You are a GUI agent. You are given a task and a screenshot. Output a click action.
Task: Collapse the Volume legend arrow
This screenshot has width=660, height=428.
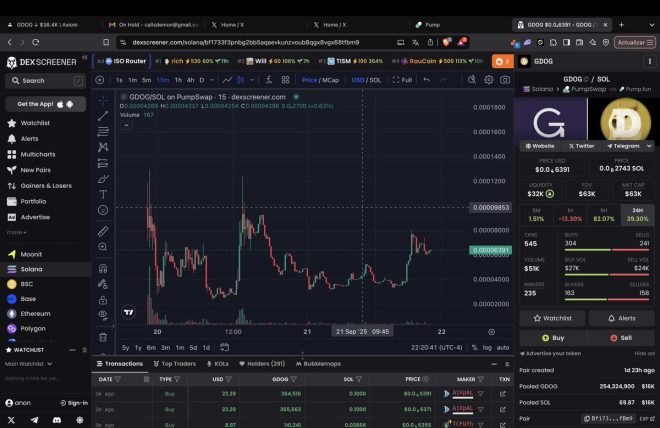pos(126,125)
